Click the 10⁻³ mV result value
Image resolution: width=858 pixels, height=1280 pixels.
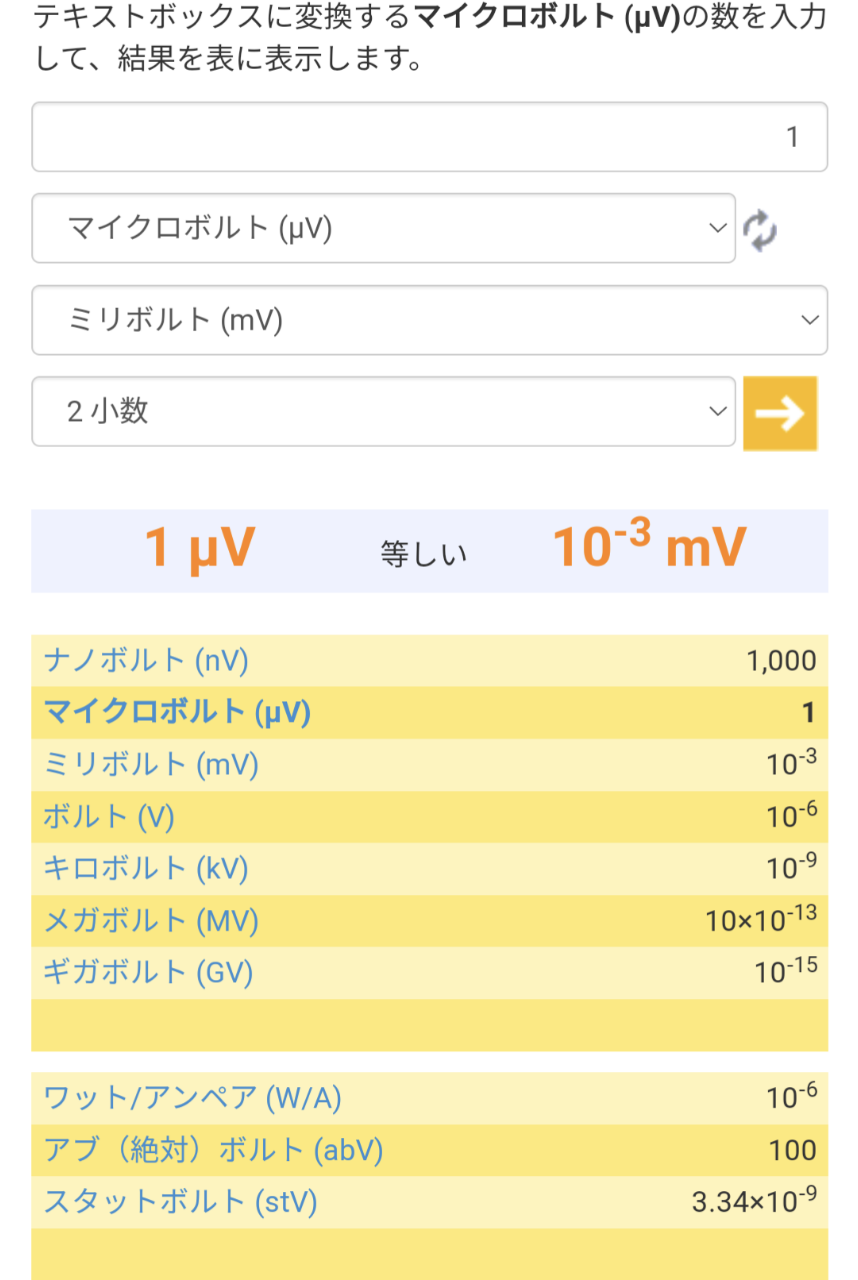pos(649,547)
